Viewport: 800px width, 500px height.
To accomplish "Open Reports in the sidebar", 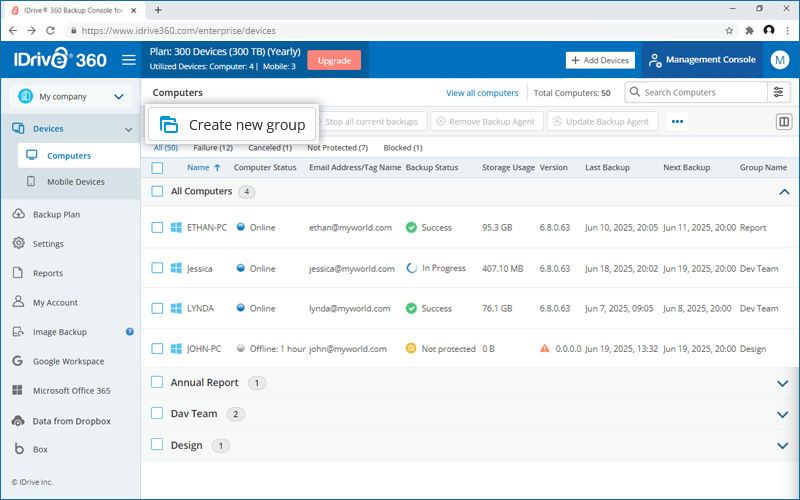I will point(48,273).
